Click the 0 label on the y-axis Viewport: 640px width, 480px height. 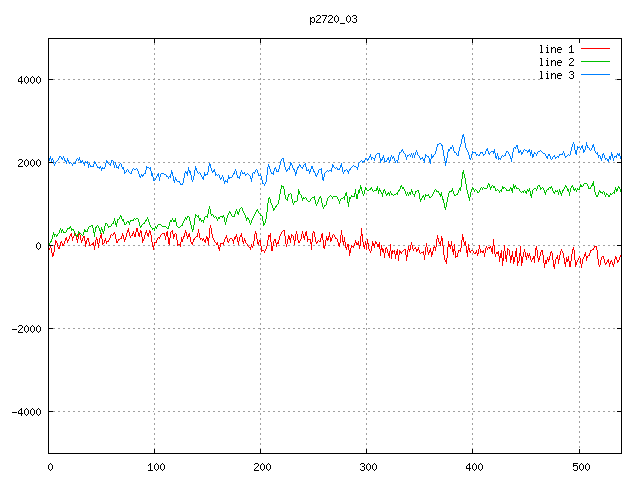pyautogui.click(x=37, y=246)
